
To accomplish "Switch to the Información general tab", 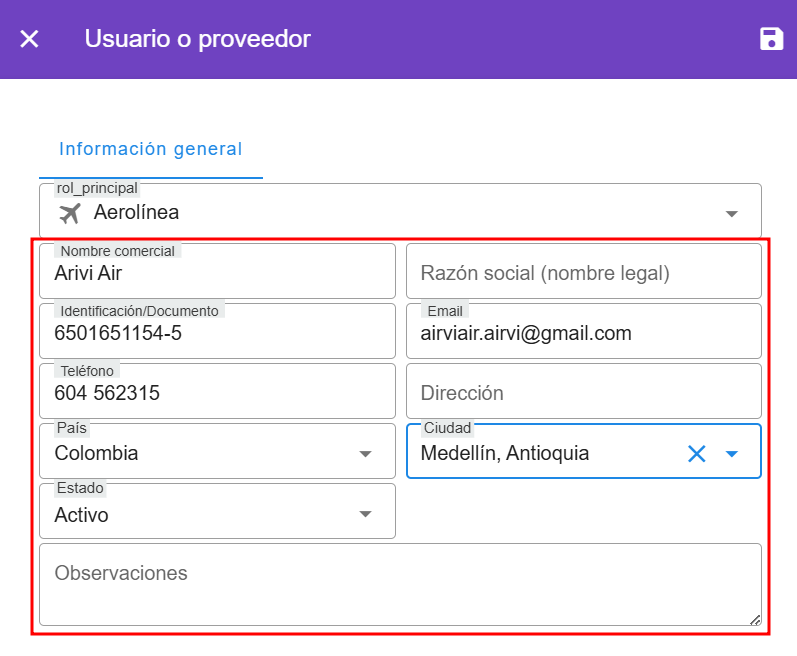I will click(150, 150).
